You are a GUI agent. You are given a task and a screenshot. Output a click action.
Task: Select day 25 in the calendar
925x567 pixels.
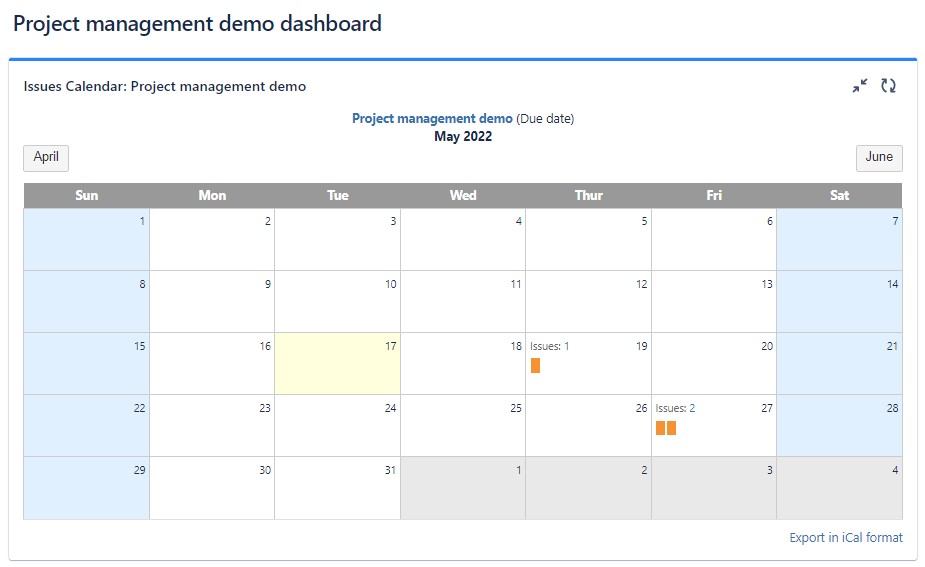pos(463,425)
